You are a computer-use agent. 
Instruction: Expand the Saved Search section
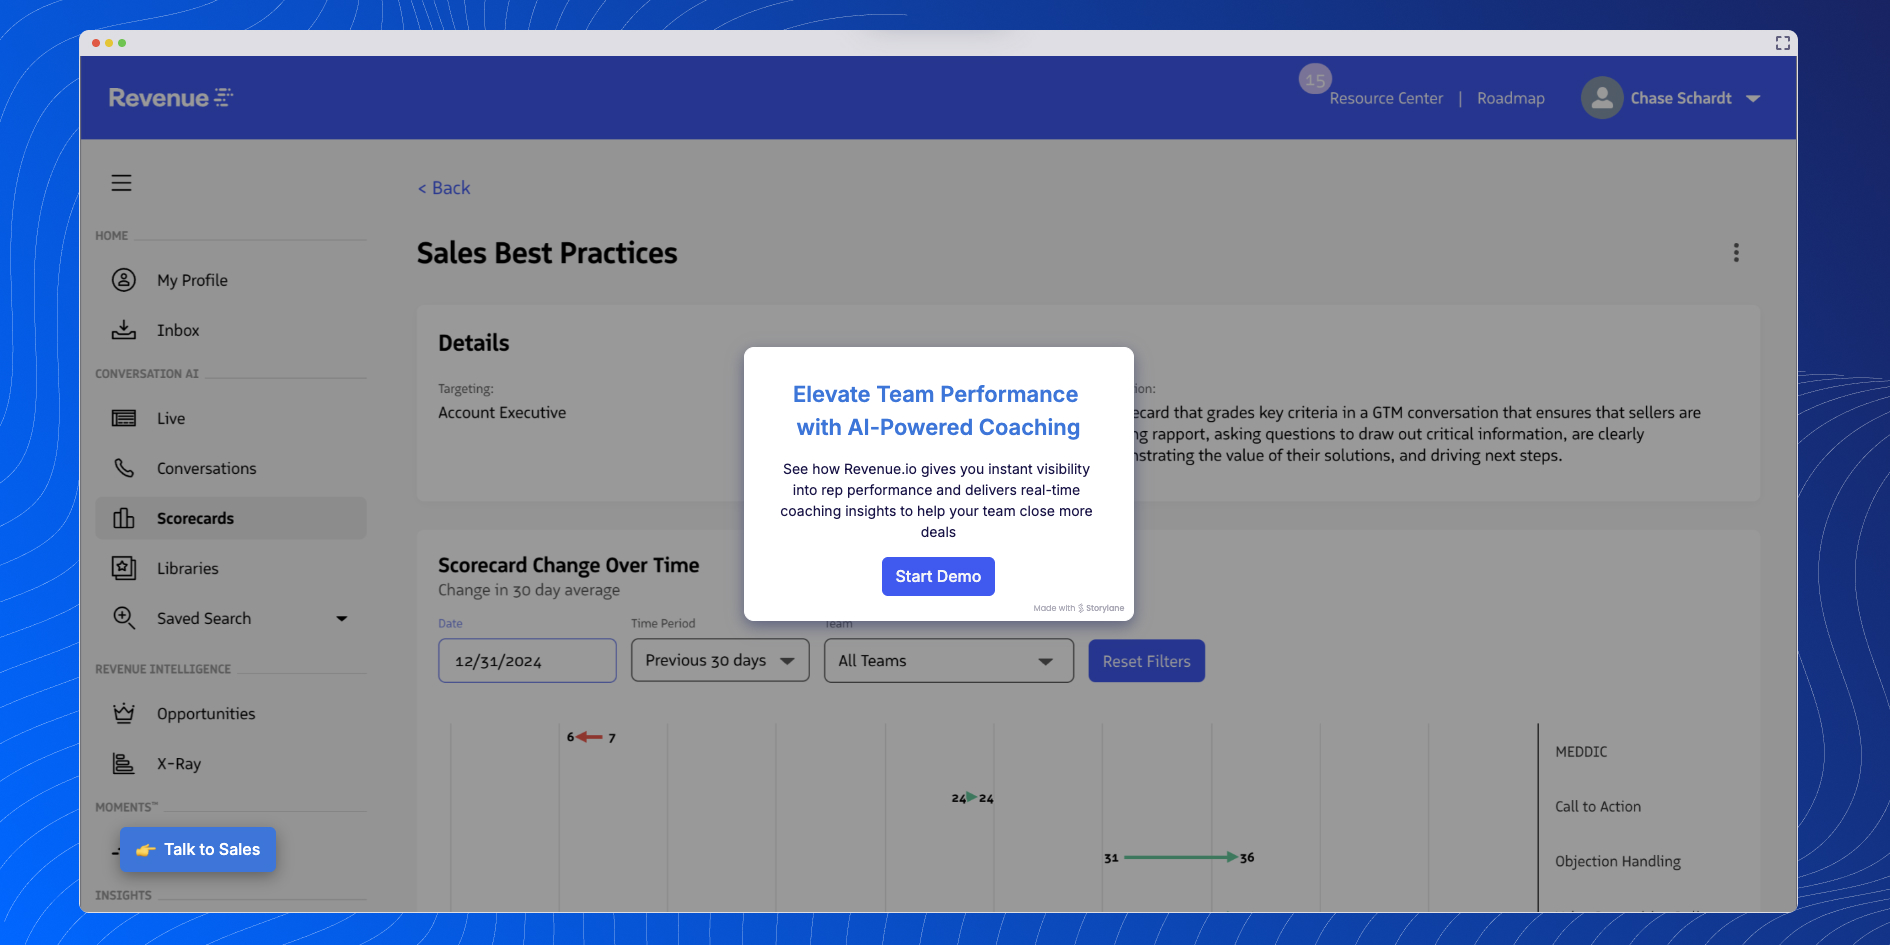341,618
